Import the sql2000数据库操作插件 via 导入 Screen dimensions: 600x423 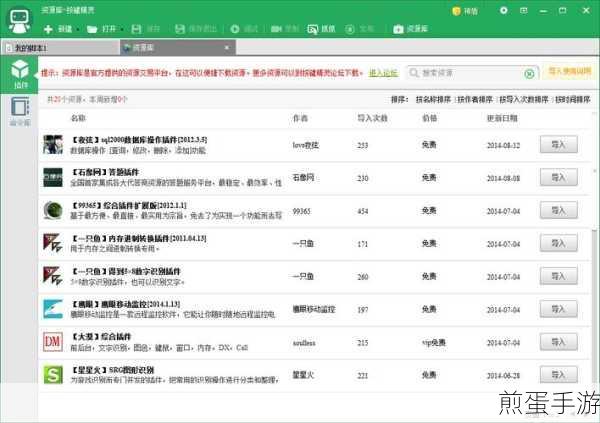click(559, 145)
